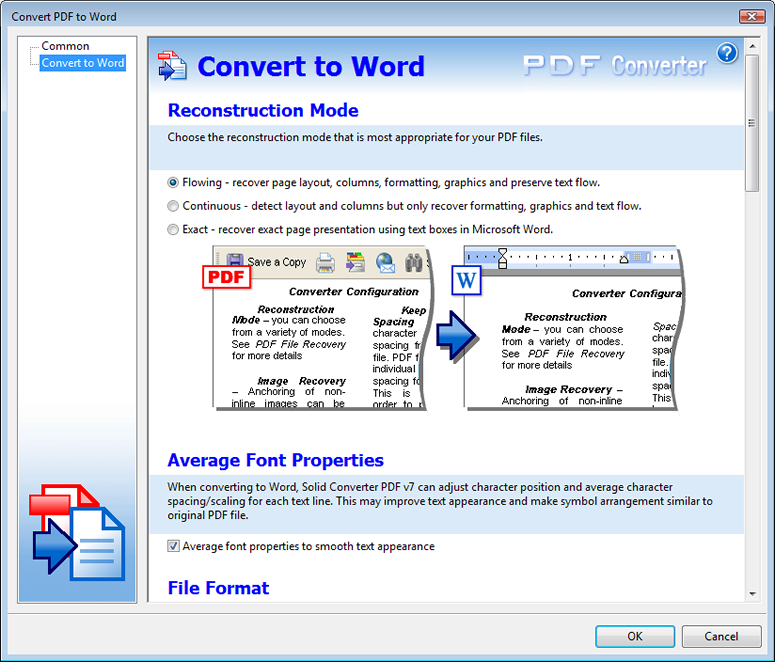Select the Continuous reconstruction mode

172,206
